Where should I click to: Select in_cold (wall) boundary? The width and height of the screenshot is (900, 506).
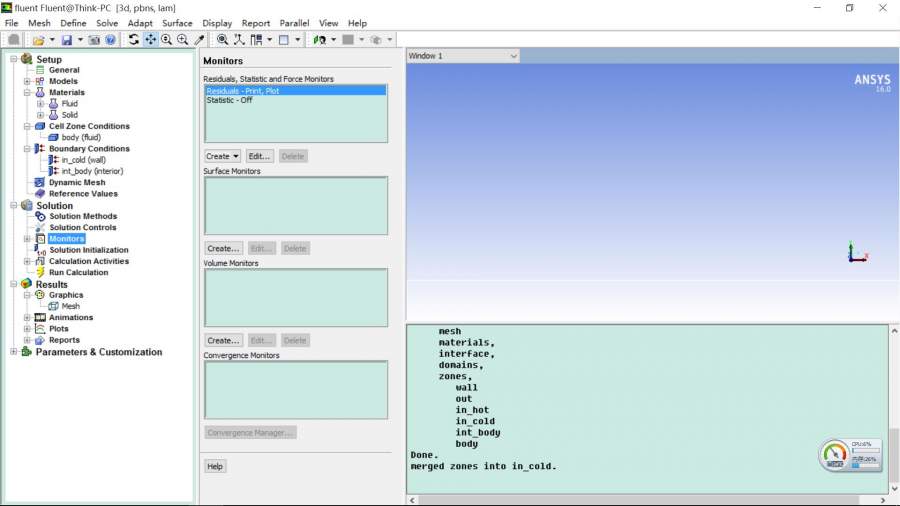point(84,160)
